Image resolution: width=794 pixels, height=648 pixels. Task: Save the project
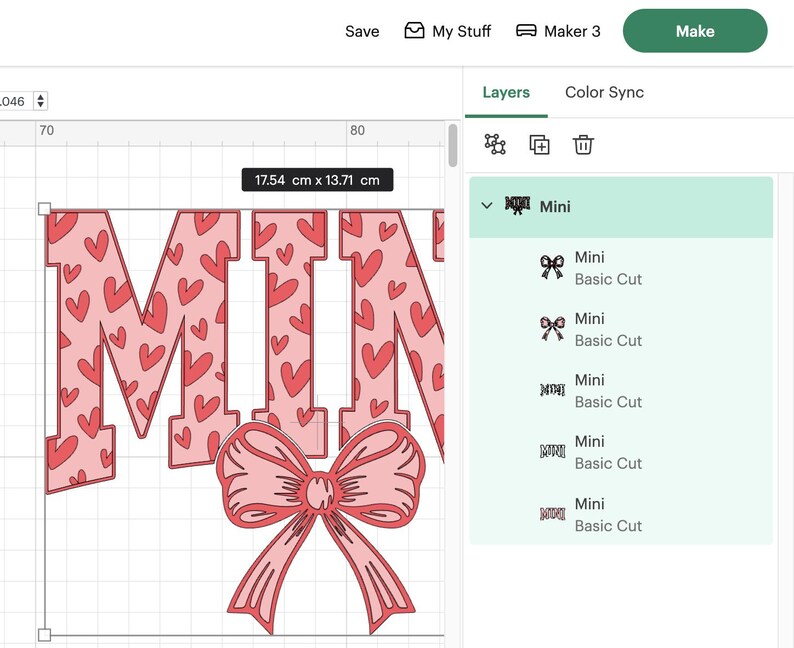pos(362,31)
